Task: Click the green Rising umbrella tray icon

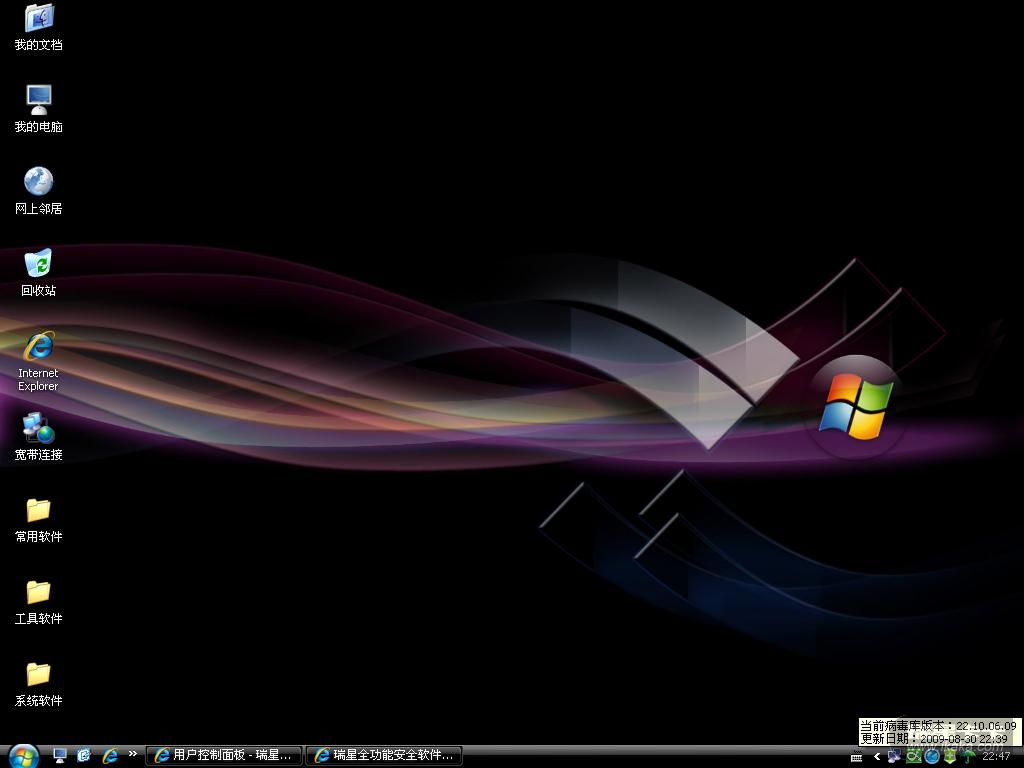Action: [969, 756]
